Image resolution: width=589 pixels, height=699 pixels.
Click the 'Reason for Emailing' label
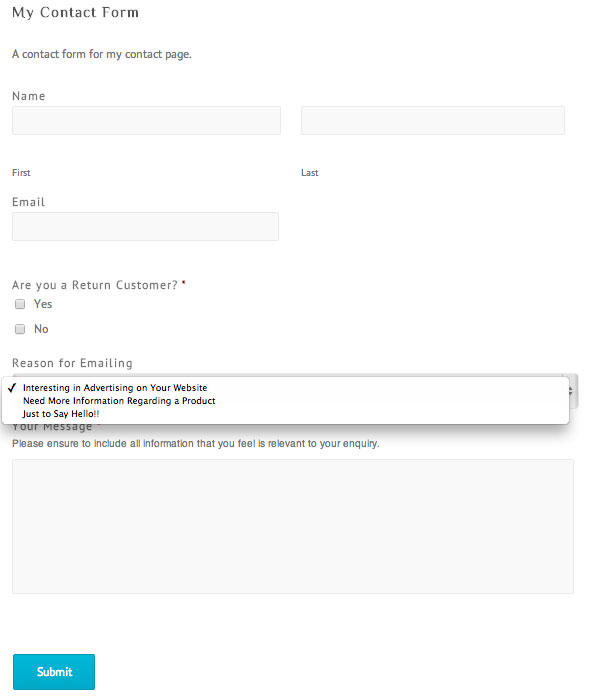72,363
